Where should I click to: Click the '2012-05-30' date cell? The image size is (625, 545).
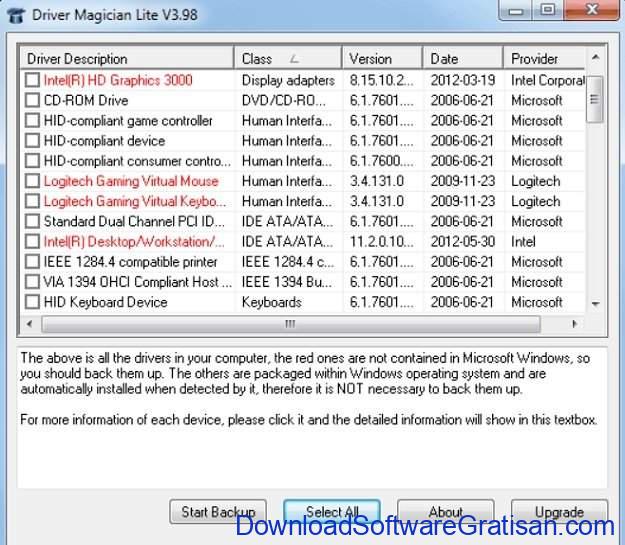[x=463, y=242]
